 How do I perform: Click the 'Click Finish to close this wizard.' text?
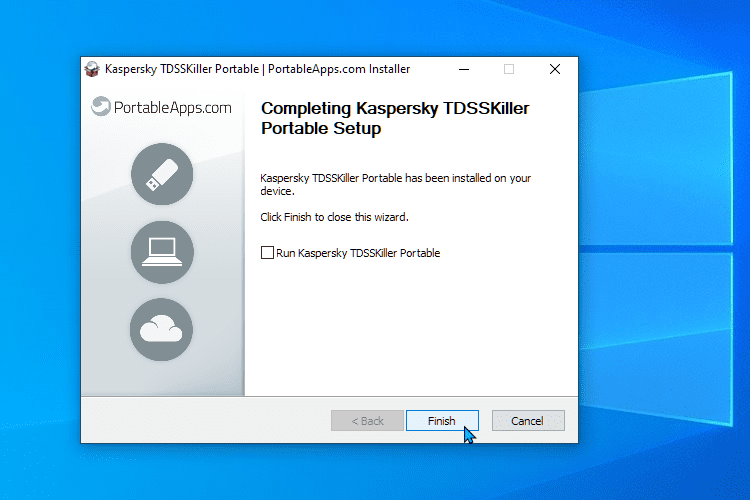click(x=334, y=217)
